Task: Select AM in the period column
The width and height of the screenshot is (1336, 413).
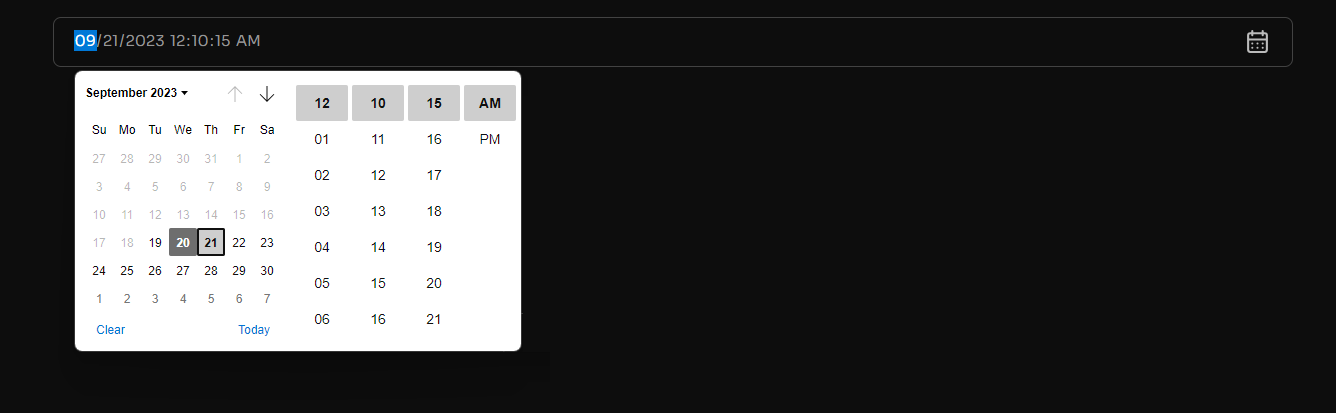Action: [x=490, y=103]
